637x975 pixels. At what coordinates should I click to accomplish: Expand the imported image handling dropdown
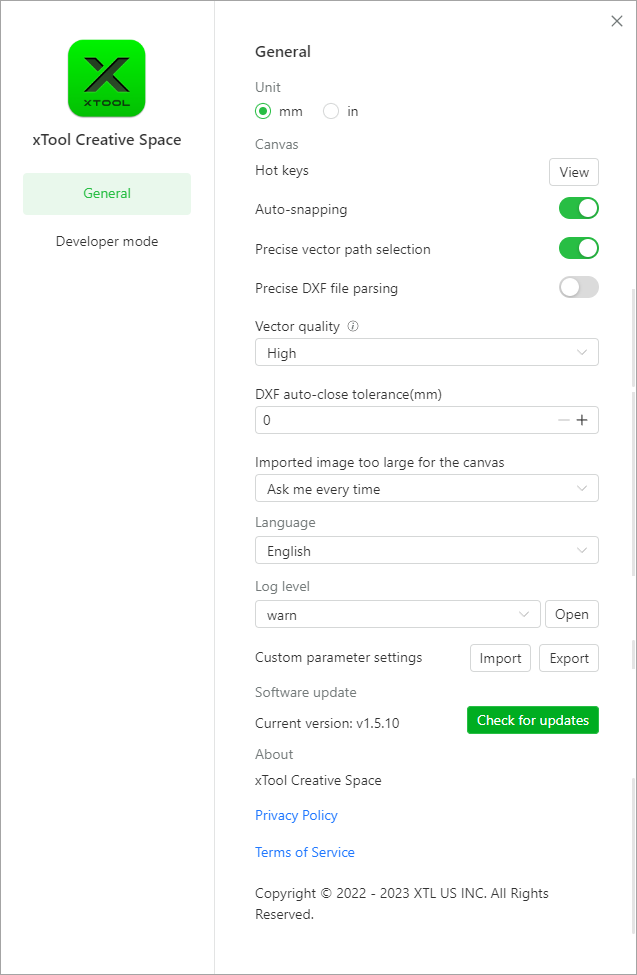click(x=426, y=488)
